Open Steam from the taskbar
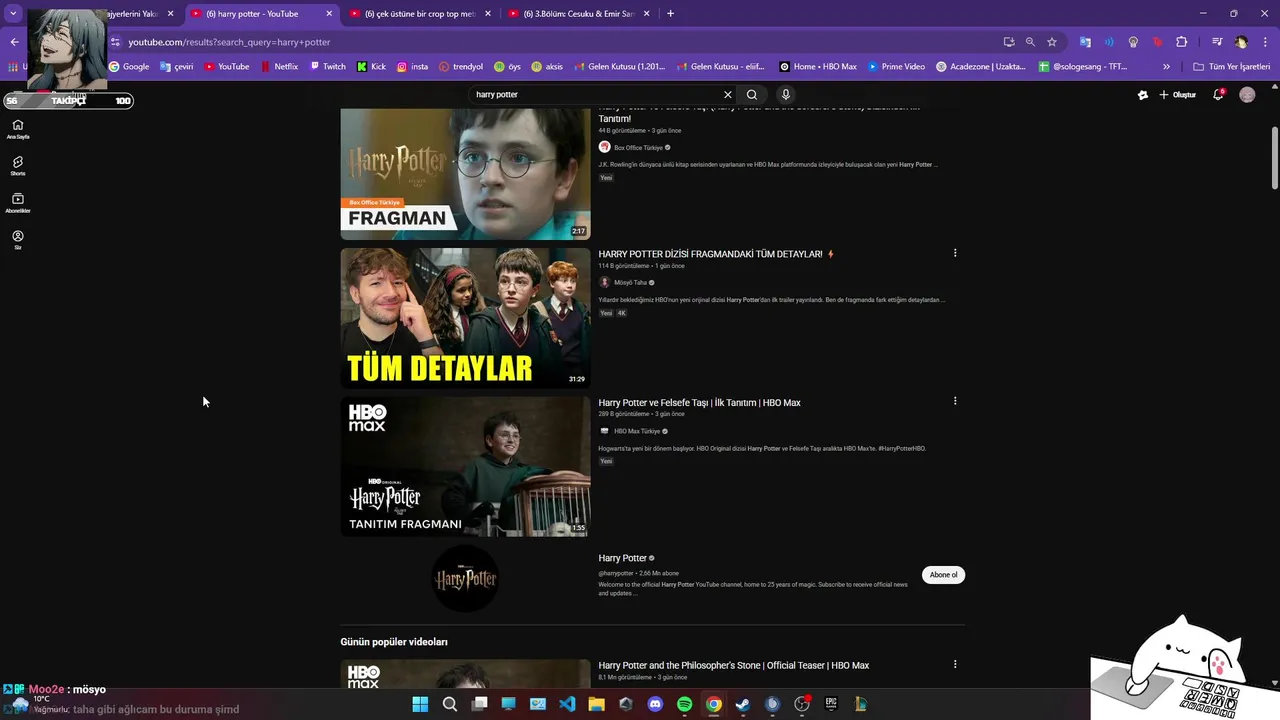 click(x=743, y=704)
